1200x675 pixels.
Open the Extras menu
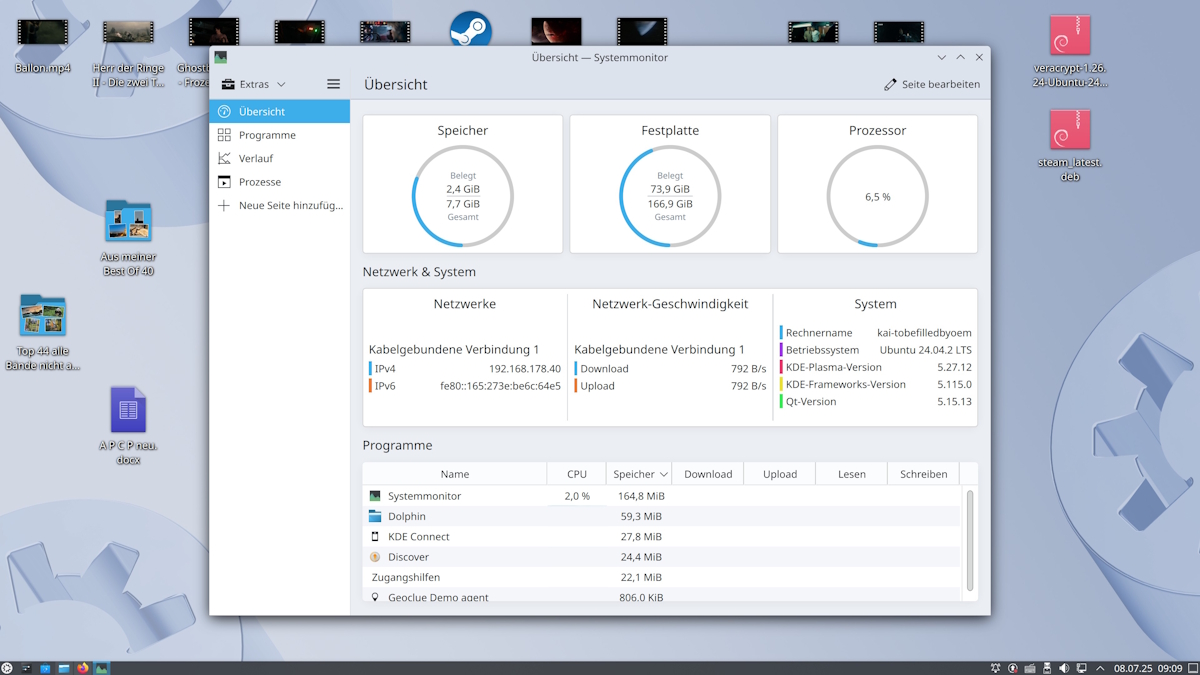pos(251,84)
